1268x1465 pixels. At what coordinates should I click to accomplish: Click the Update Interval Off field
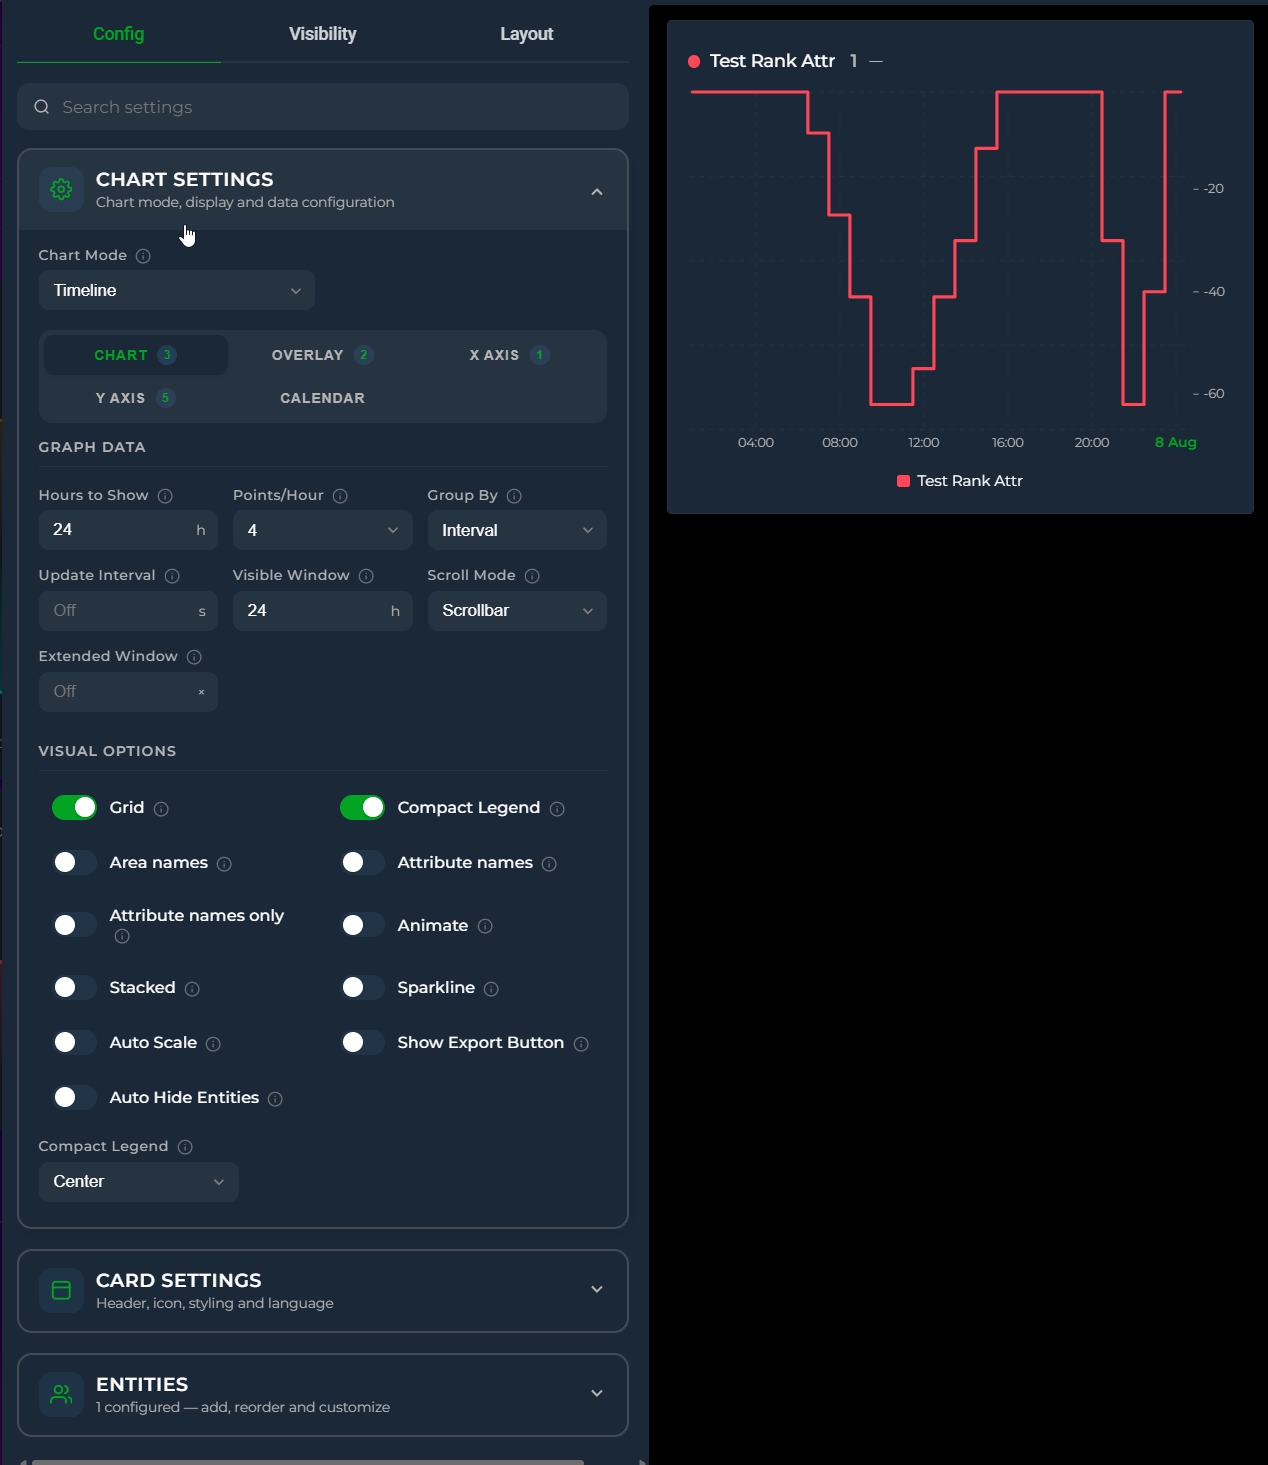[x=128, y=611]
